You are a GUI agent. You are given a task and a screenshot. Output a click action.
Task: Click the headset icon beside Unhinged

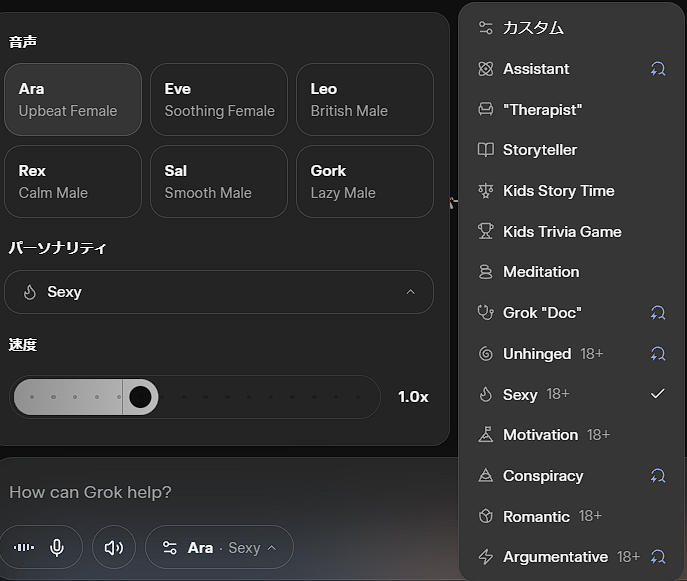[x=657, y=354]
